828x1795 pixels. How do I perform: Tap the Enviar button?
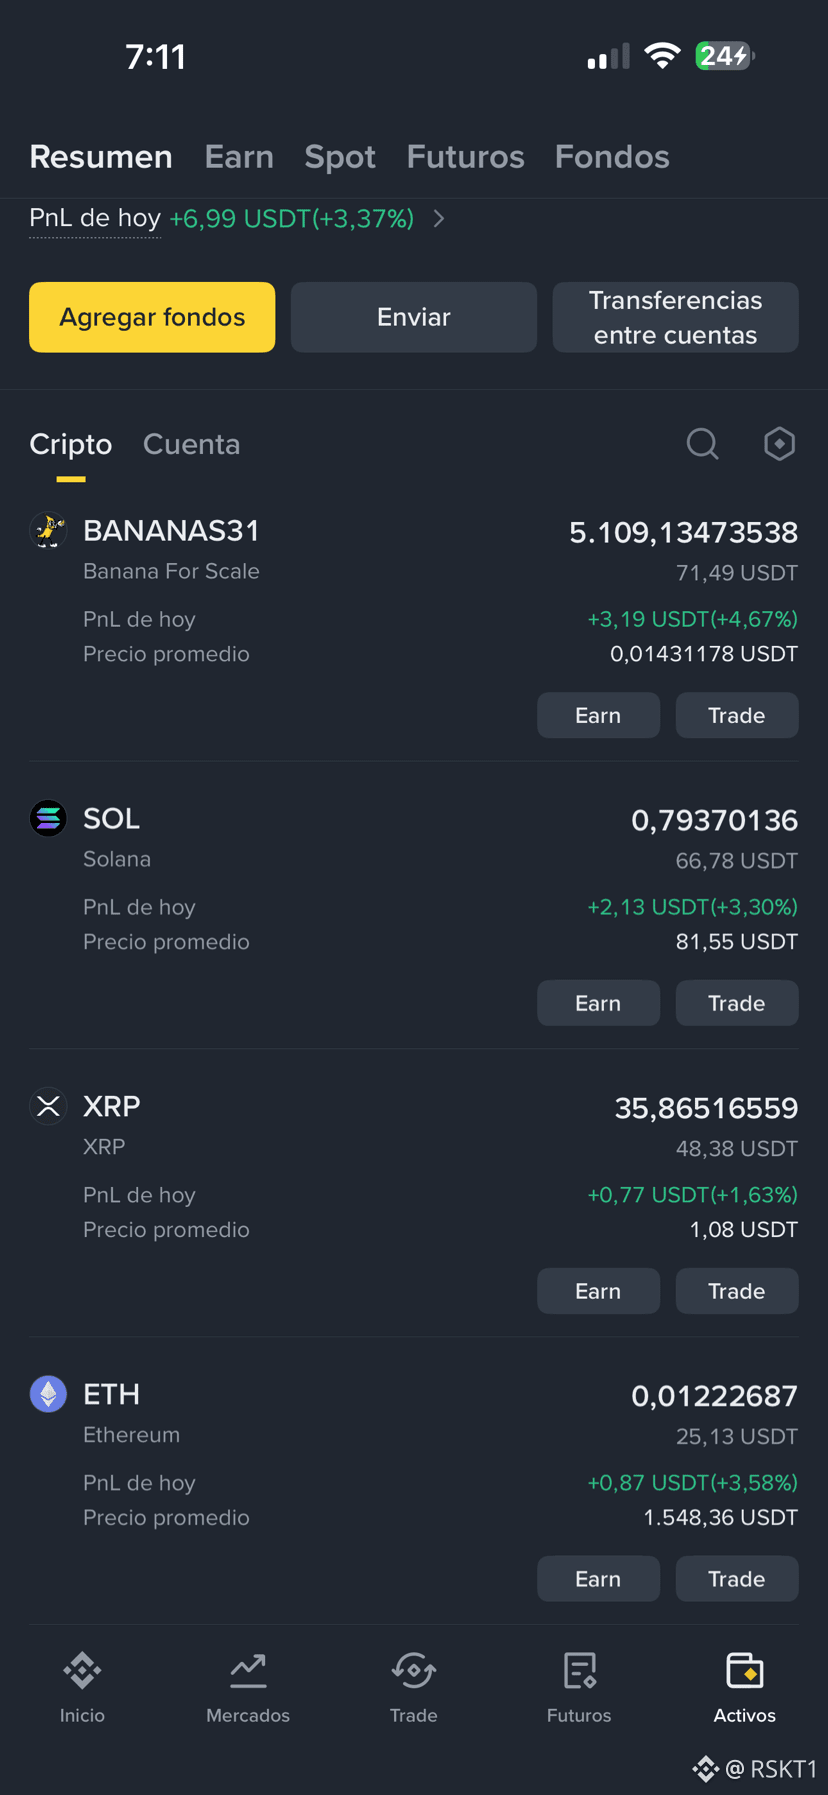coord(414,317)
